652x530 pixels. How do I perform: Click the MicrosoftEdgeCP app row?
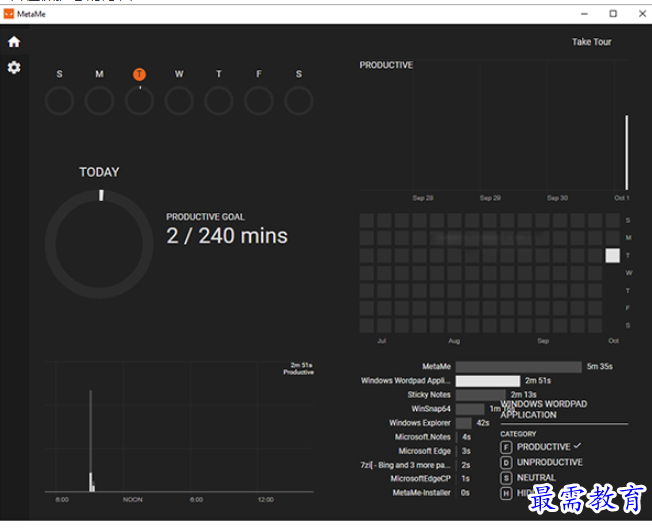tap(430, 479)
